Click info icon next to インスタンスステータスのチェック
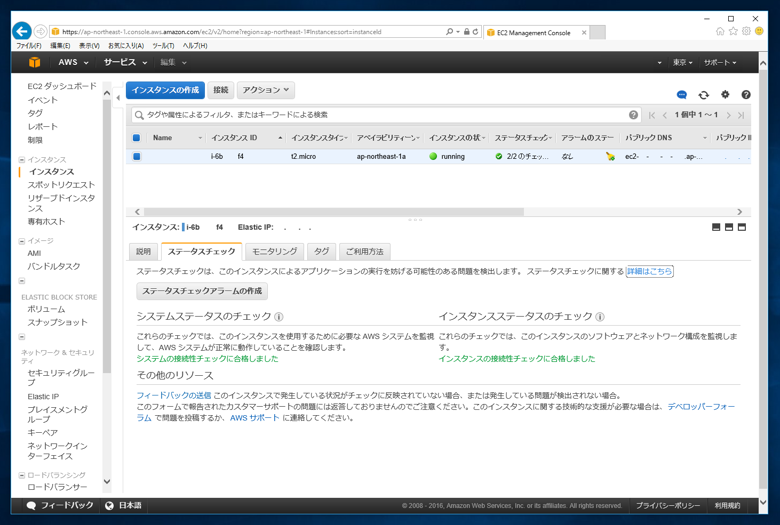Image resolution: width=780 pixels, height=525 pixels. click(600, 316)
